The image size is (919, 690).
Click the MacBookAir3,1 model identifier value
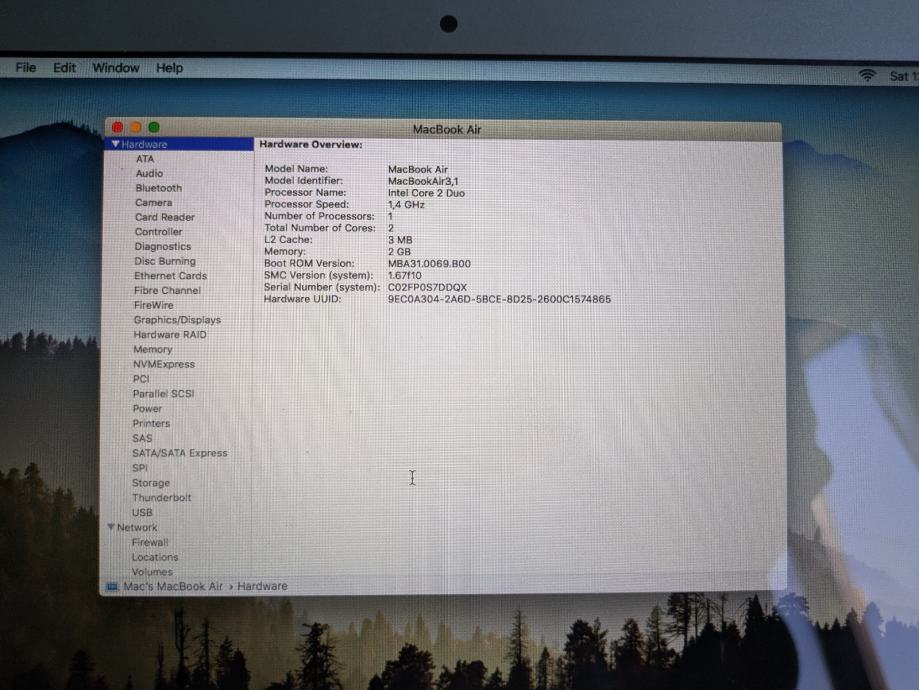423,181
